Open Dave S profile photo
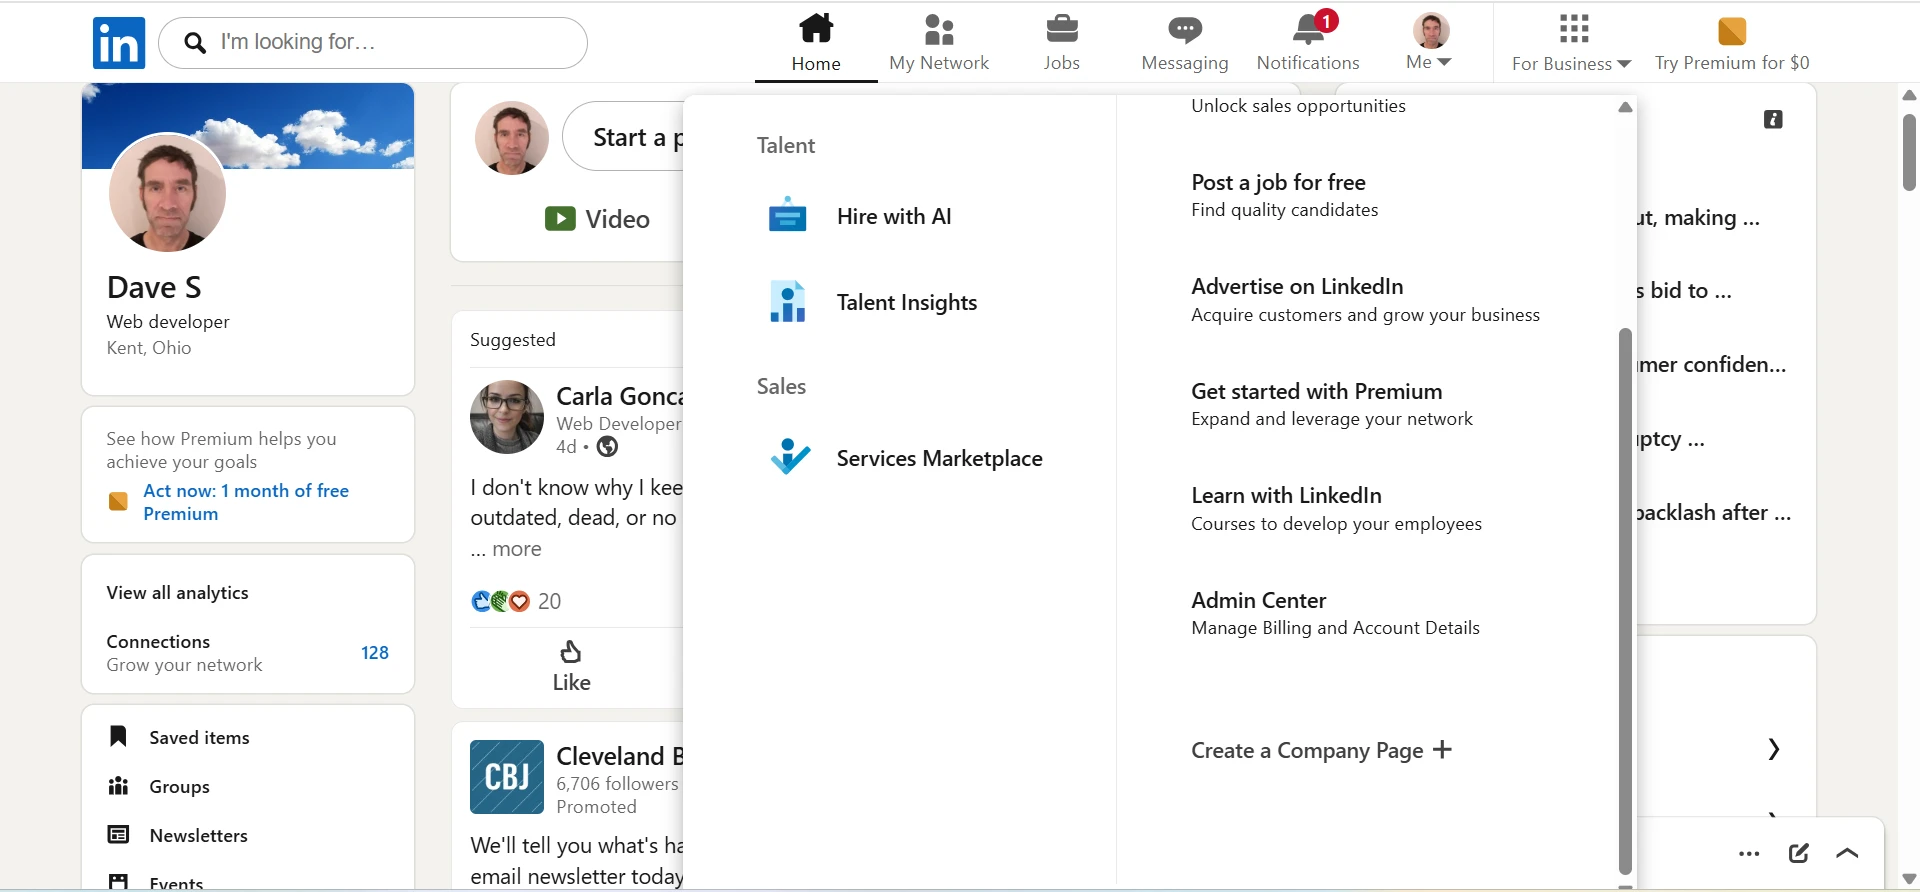 (167, 193)
